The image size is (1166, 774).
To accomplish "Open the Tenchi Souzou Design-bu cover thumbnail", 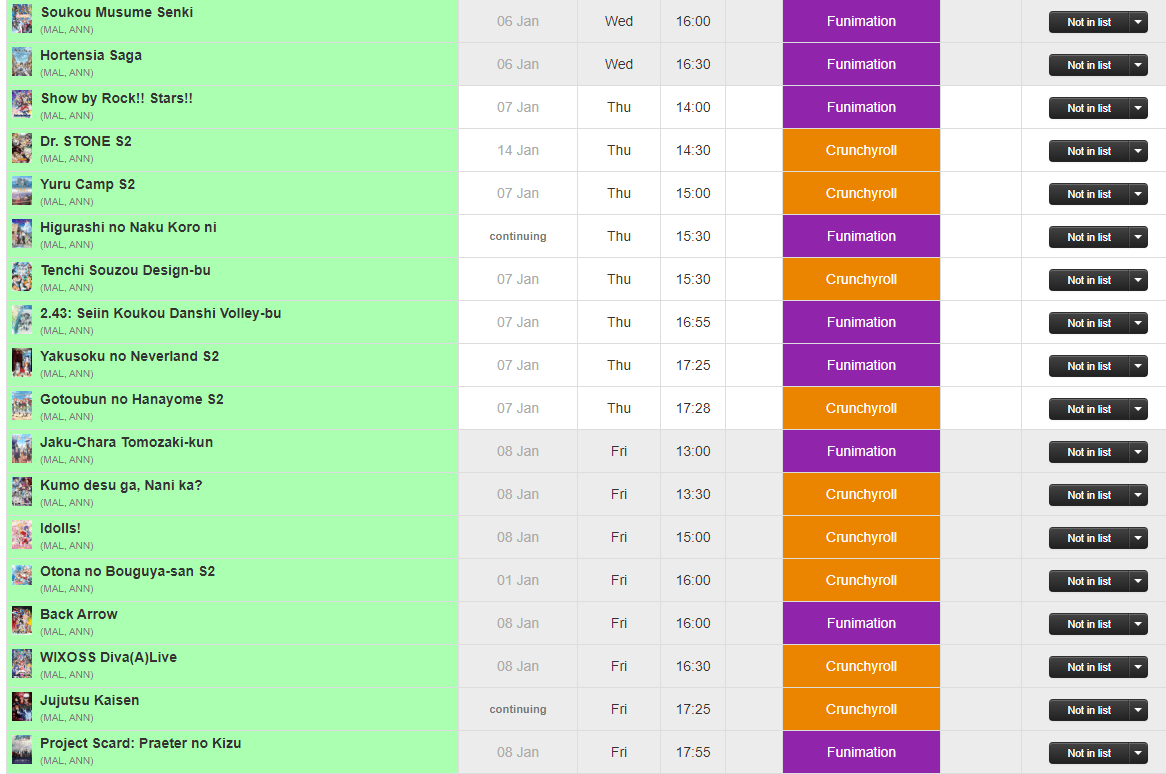I will pos(22,277).
